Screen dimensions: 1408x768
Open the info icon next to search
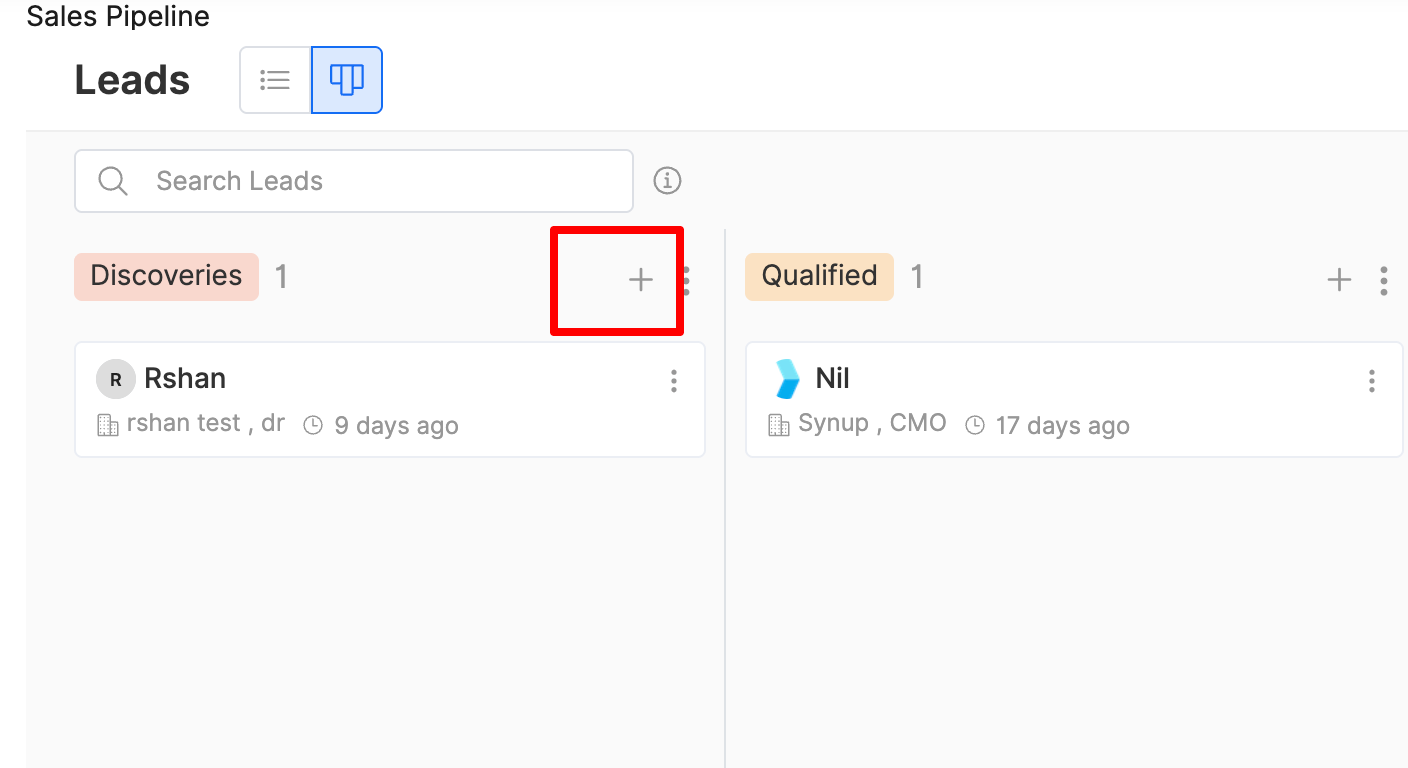point(667,181)
